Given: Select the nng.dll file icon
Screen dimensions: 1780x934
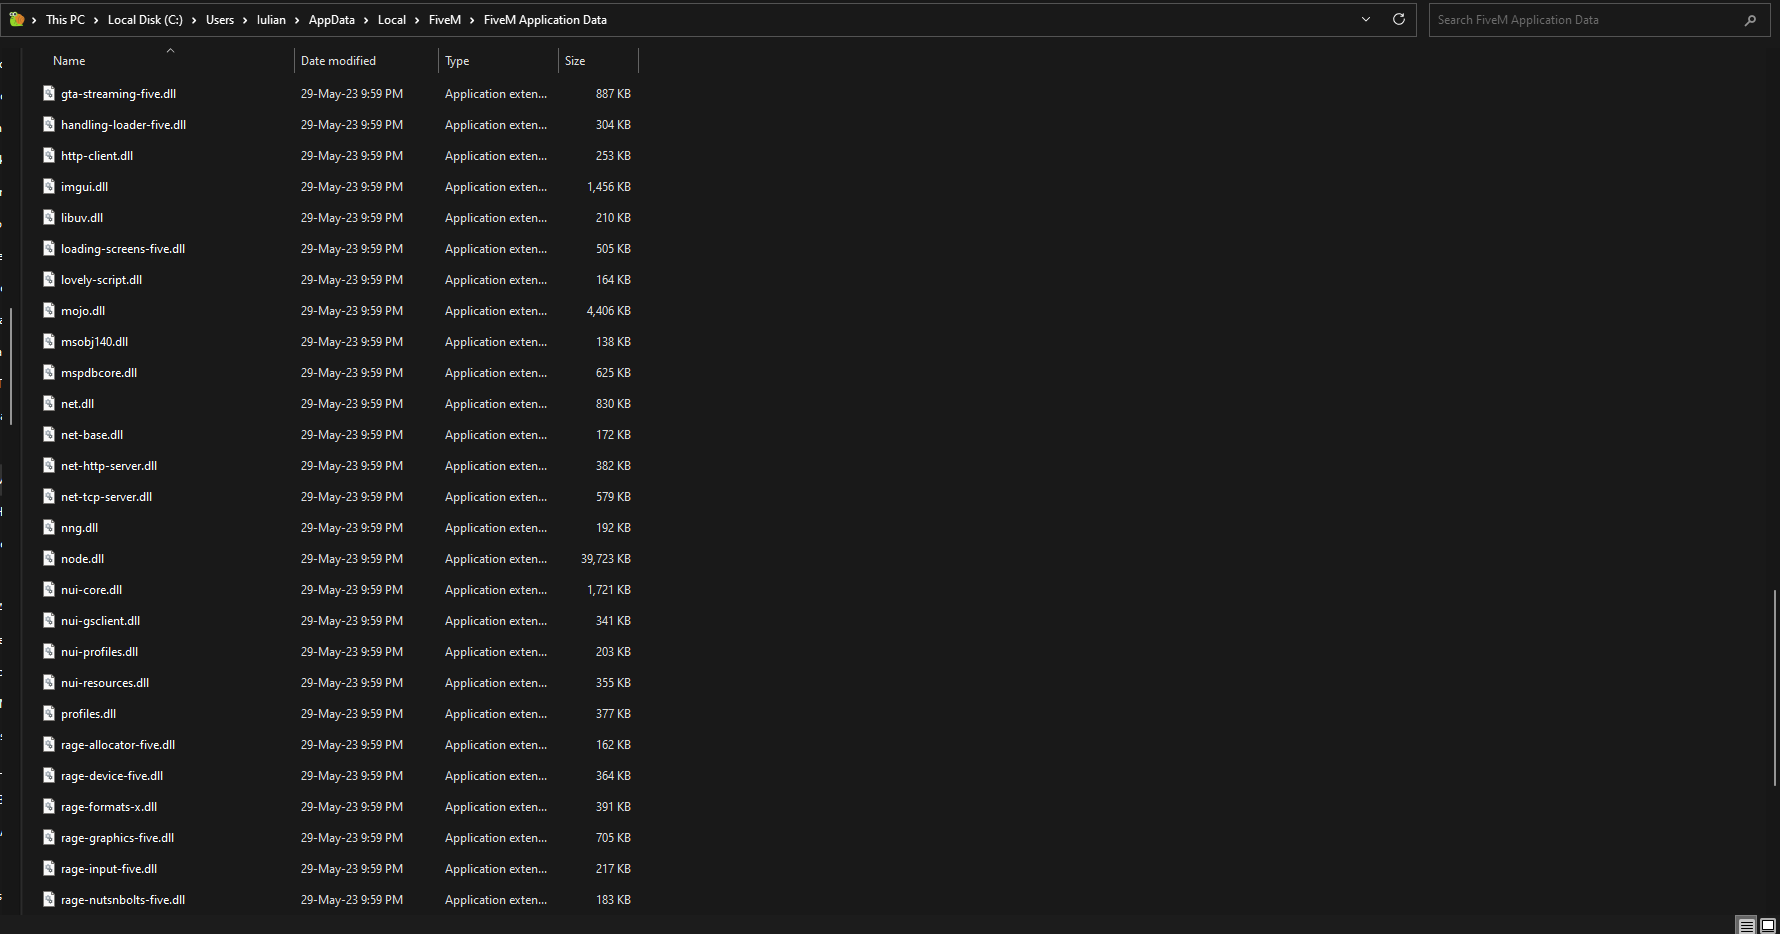Looking at the screenshot, I should coord(49,527).
